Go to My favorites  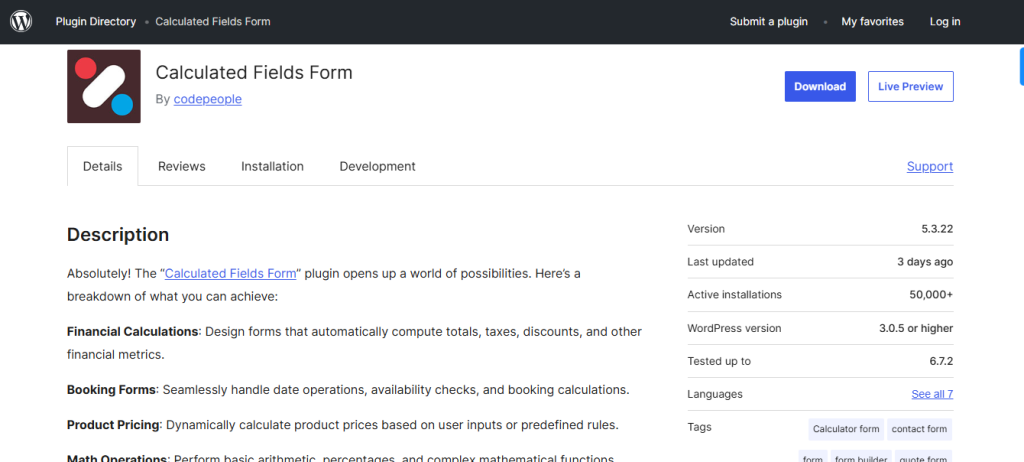point(872,22)
